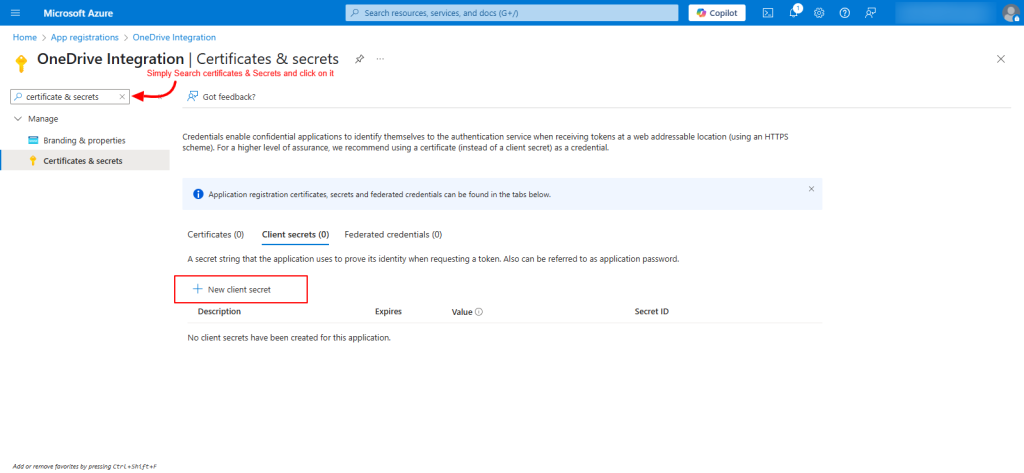Open Branding & properties
The height and width of the screenshot is (473, 1024).
[84, 140]
